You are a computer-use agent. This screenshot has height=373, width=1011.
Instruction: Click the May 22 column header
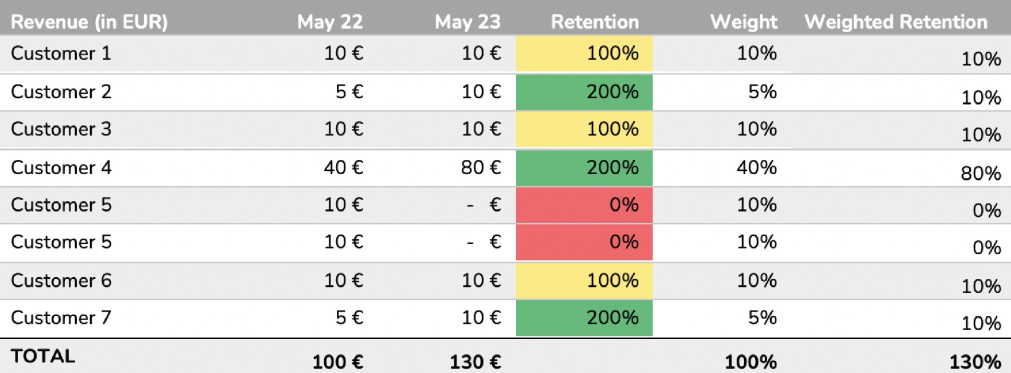pyautogui.click(x=330, y=23)
